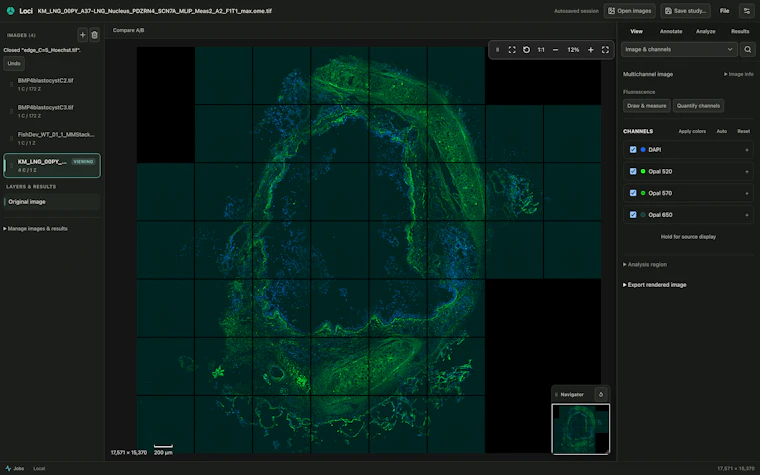
Task: Click the pause icon in viewer toolbar
Action: click(x=497, y=49)
